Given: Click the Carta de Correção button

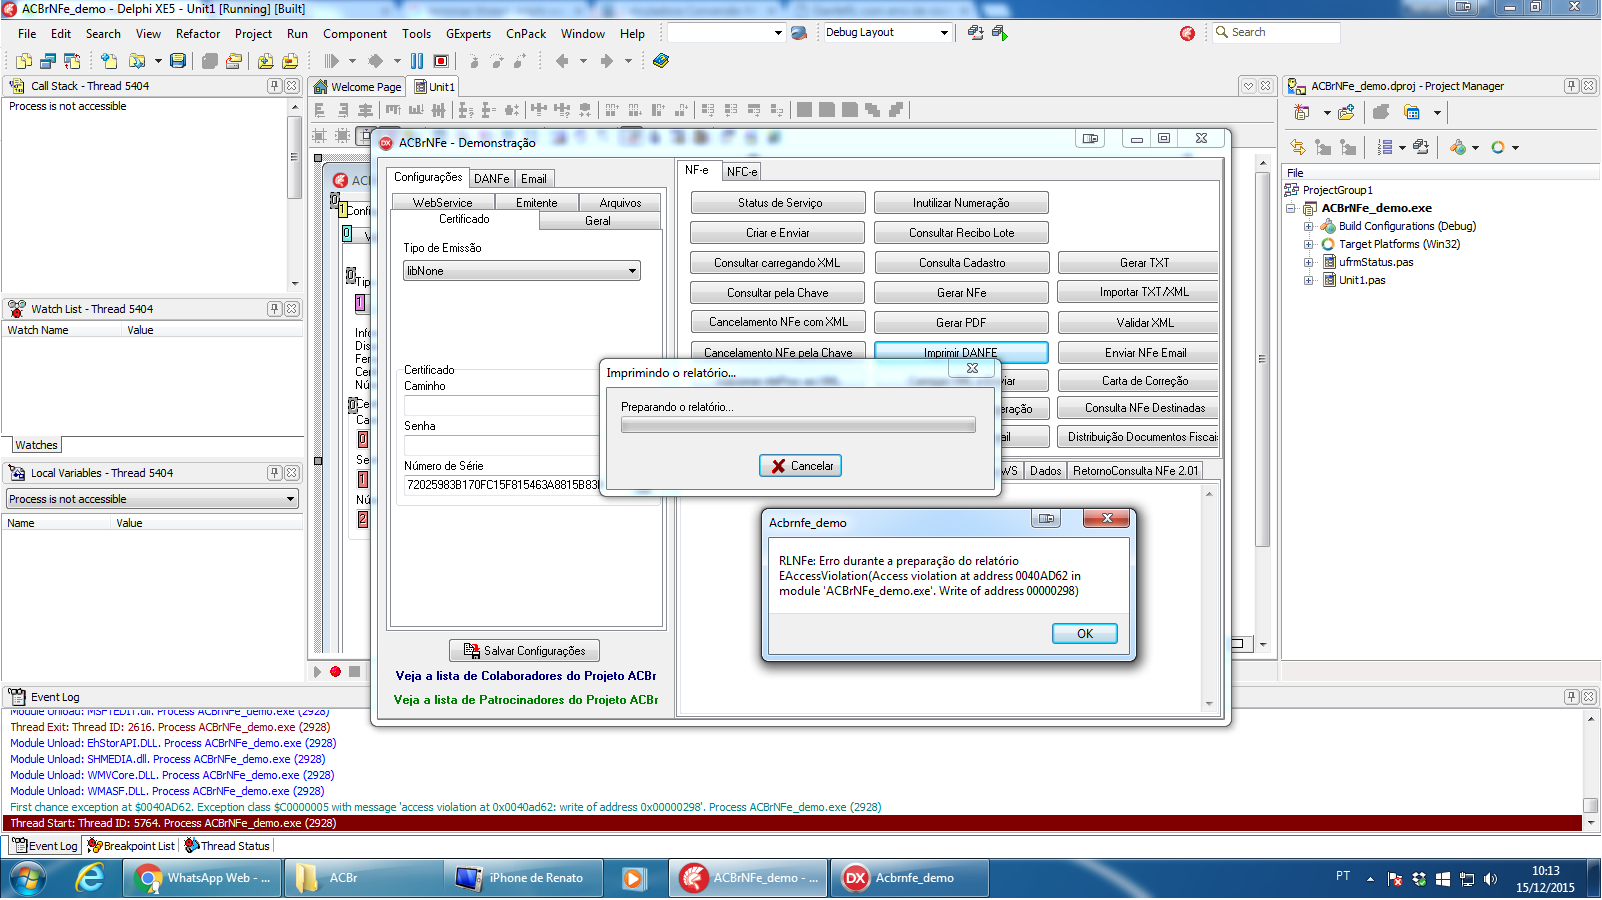Looking at the screenshot, I should pos(1141,381).
